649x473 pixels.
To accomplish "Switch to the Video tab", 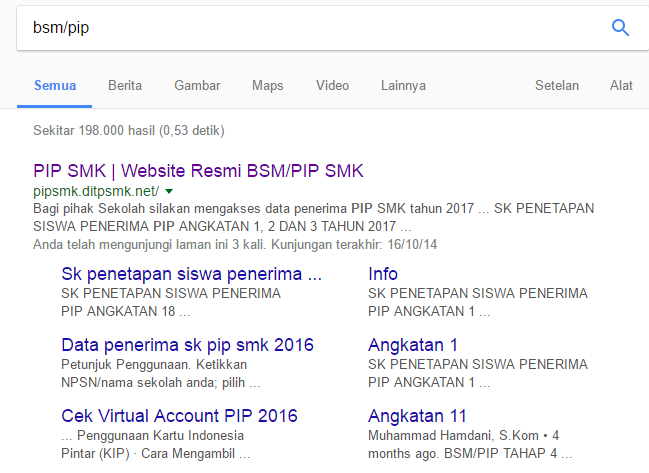I will point(332,86).
